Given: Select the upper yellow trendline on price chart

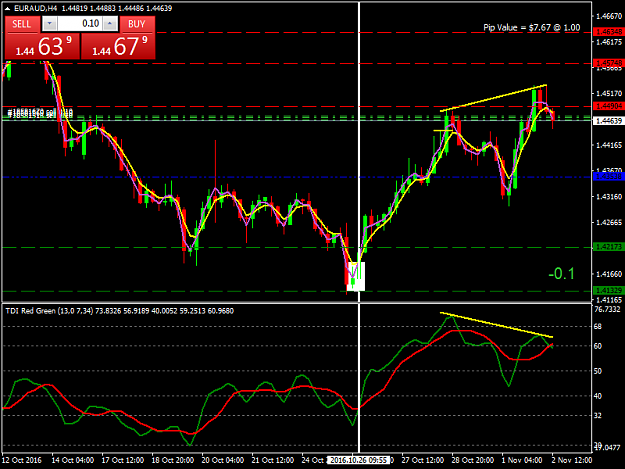Looking at the screenshot, I should 493,98.
